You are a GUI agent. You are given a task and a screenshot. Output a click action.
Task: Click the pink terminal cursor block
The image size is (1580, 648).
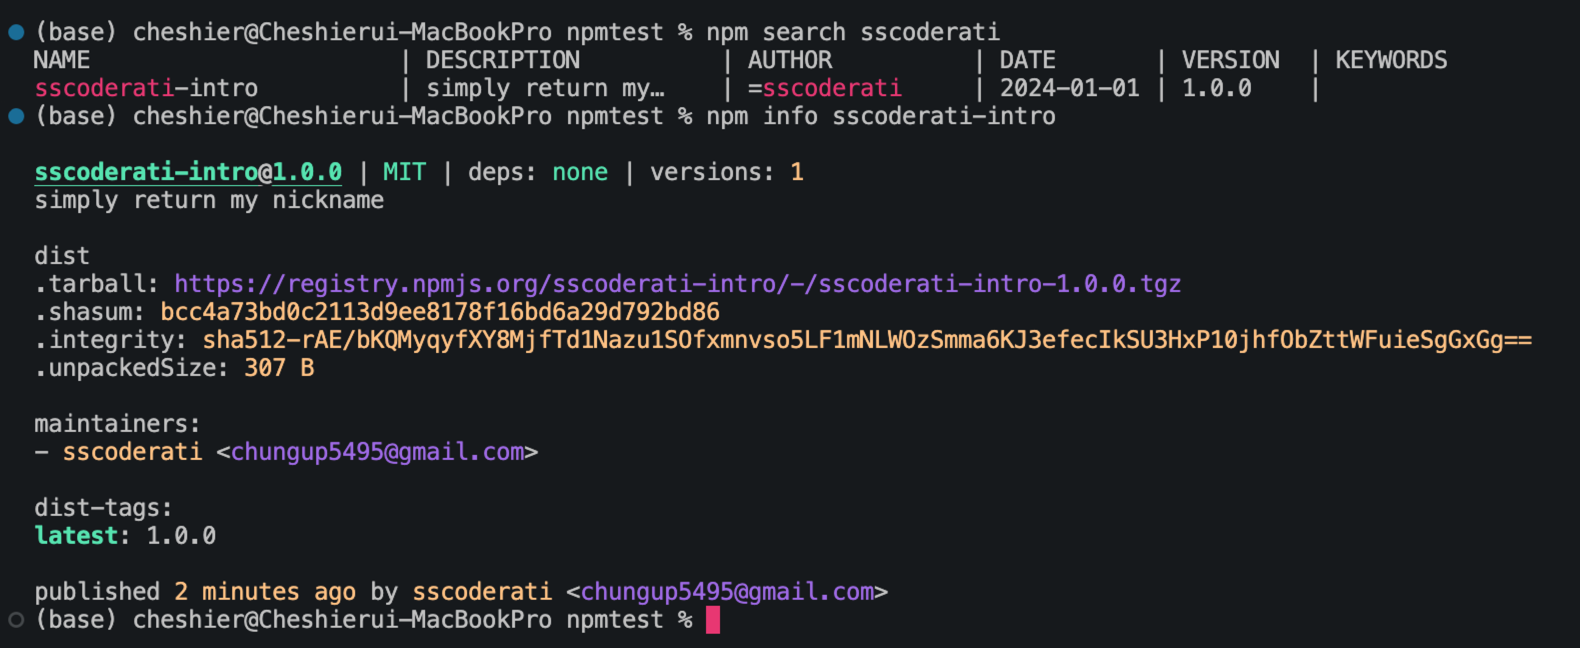[x=713, y=620]
